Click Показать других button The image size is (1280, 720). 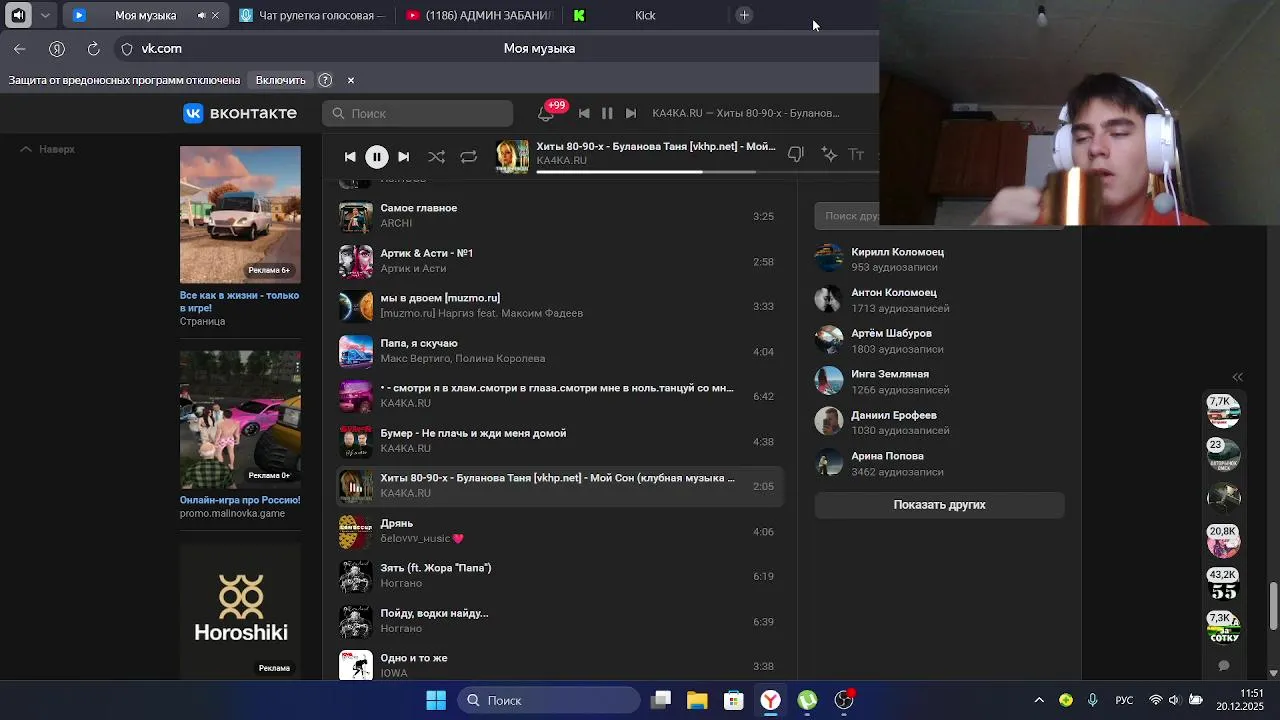(939, 505)
